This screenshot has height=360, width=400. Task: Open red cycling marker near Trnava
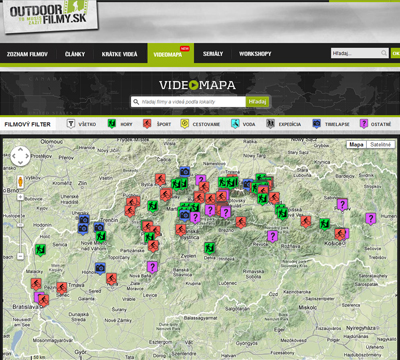tap(62, 288)
